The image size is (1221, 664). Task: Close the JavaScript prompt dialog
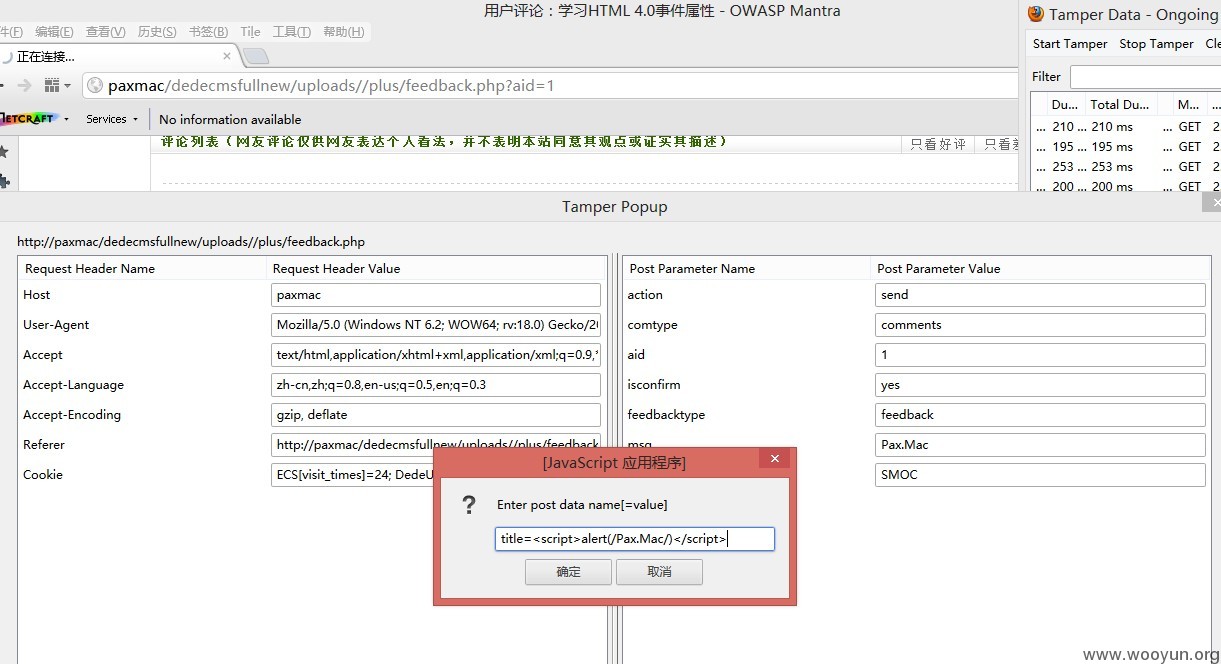pos(775,460)
